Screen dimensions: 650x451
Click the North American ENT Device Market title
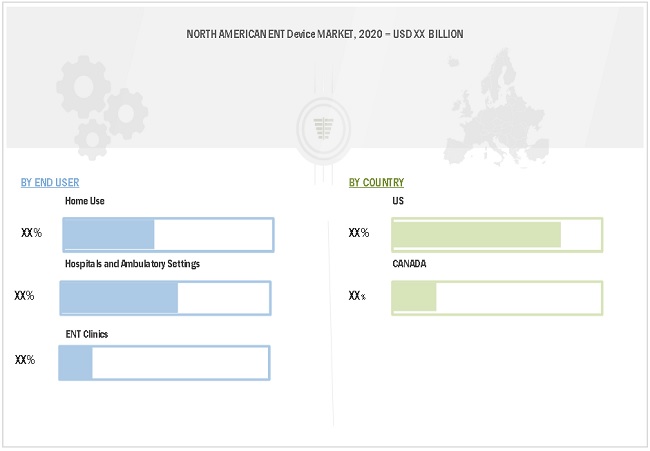[x=325, y=34]
